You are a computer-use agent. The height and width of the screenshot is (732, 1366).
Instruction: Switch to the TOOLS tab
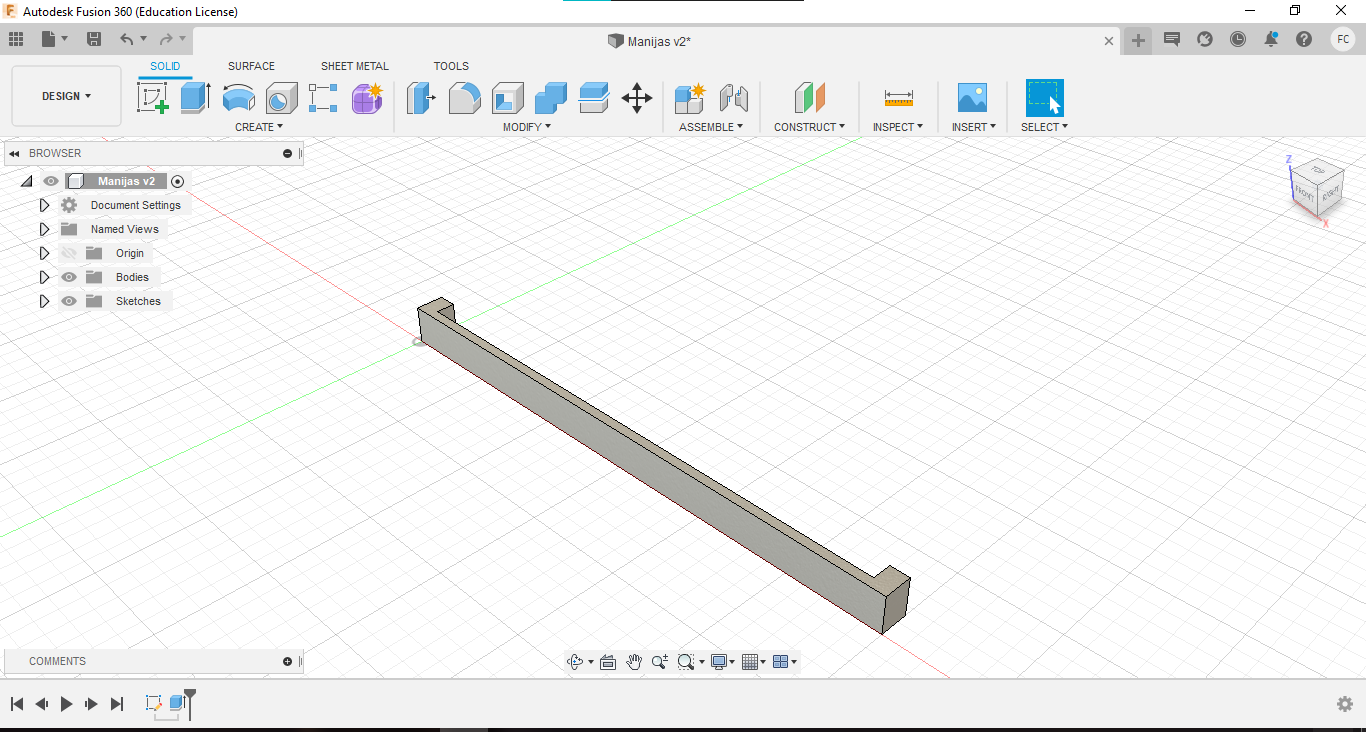tap(451, 66)
